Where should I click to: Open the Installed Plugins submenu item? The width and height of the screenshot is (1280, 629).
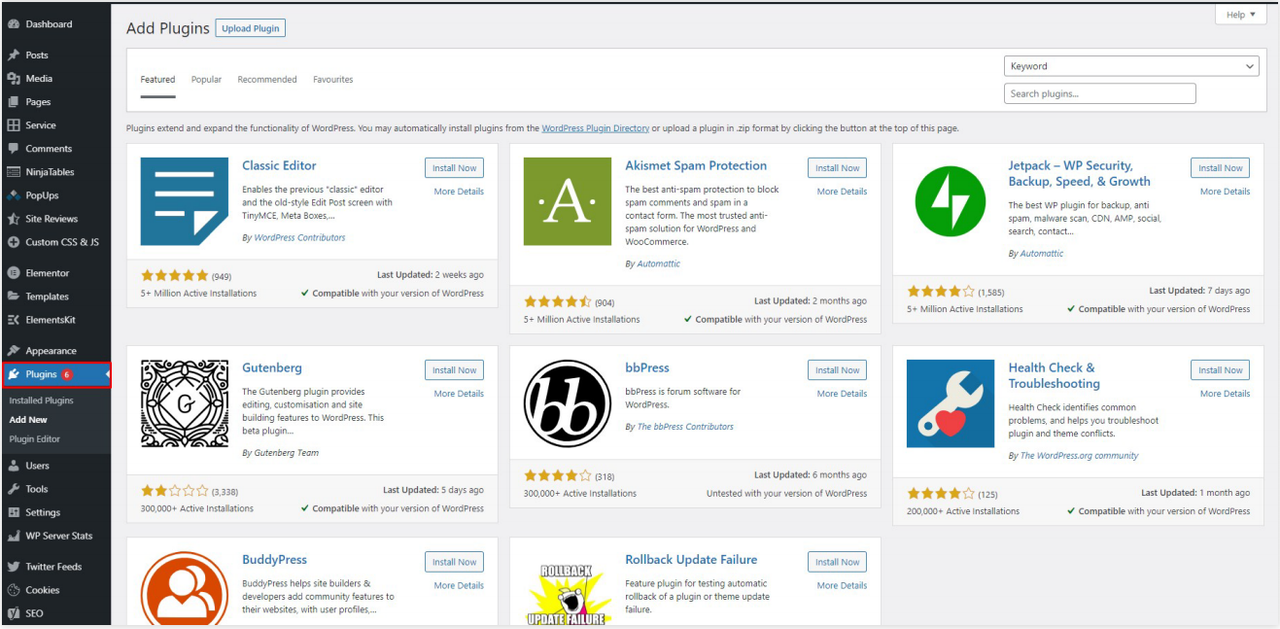tap(41, 400)
